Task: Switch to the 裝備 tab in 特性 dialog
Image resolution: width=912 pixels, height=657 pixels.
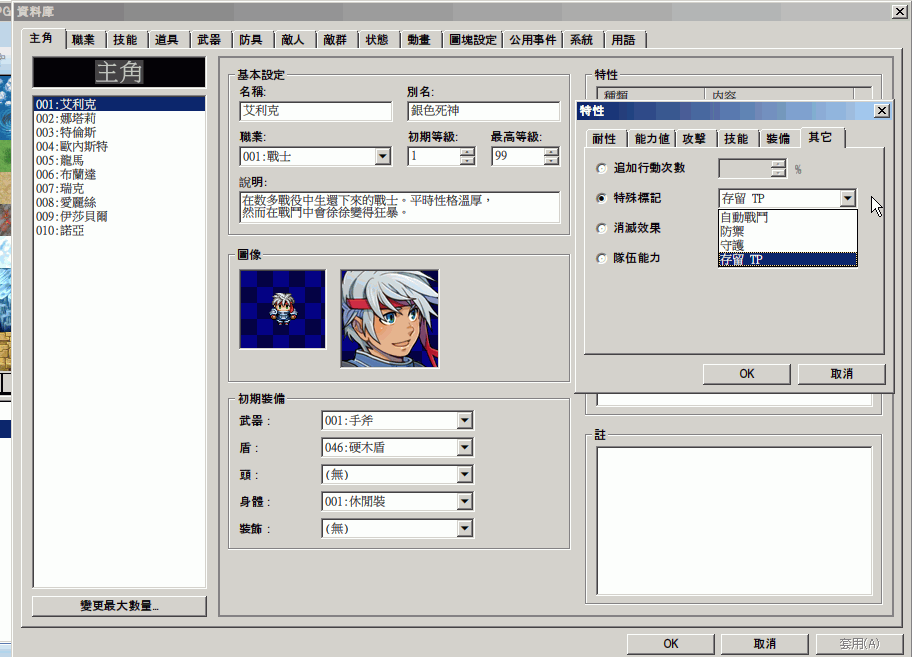Action: 778,138
